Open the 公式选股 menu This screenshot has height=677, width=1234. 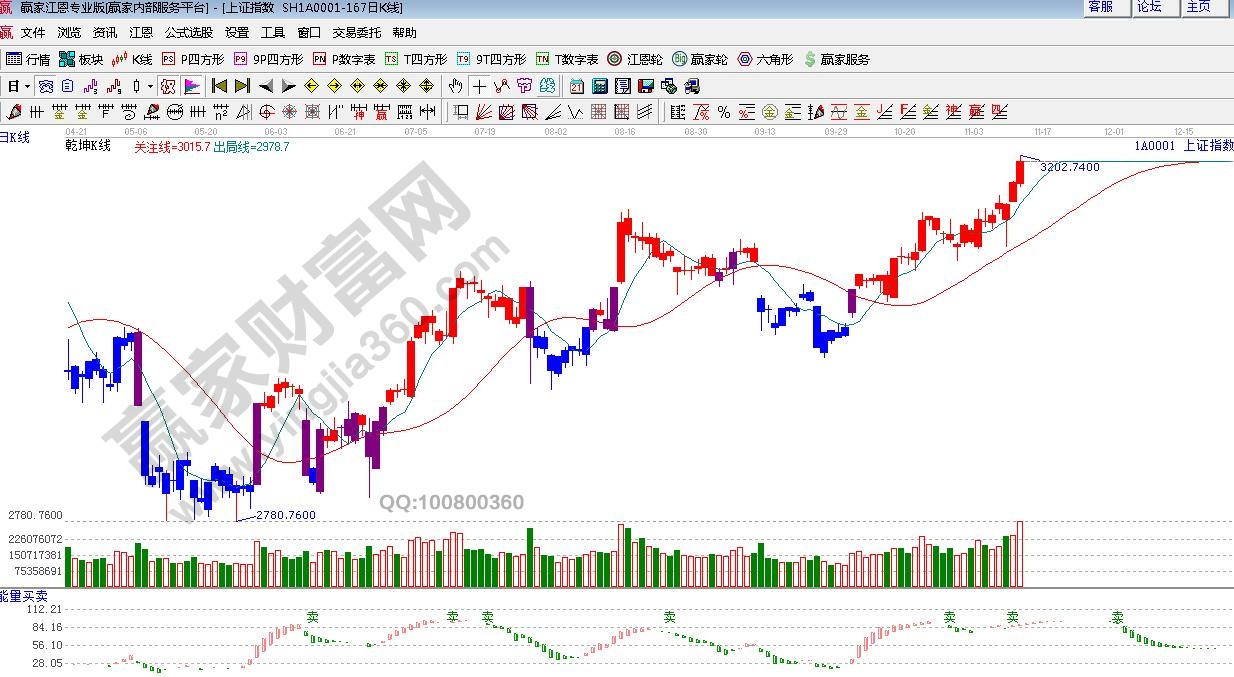click(188, 33)
